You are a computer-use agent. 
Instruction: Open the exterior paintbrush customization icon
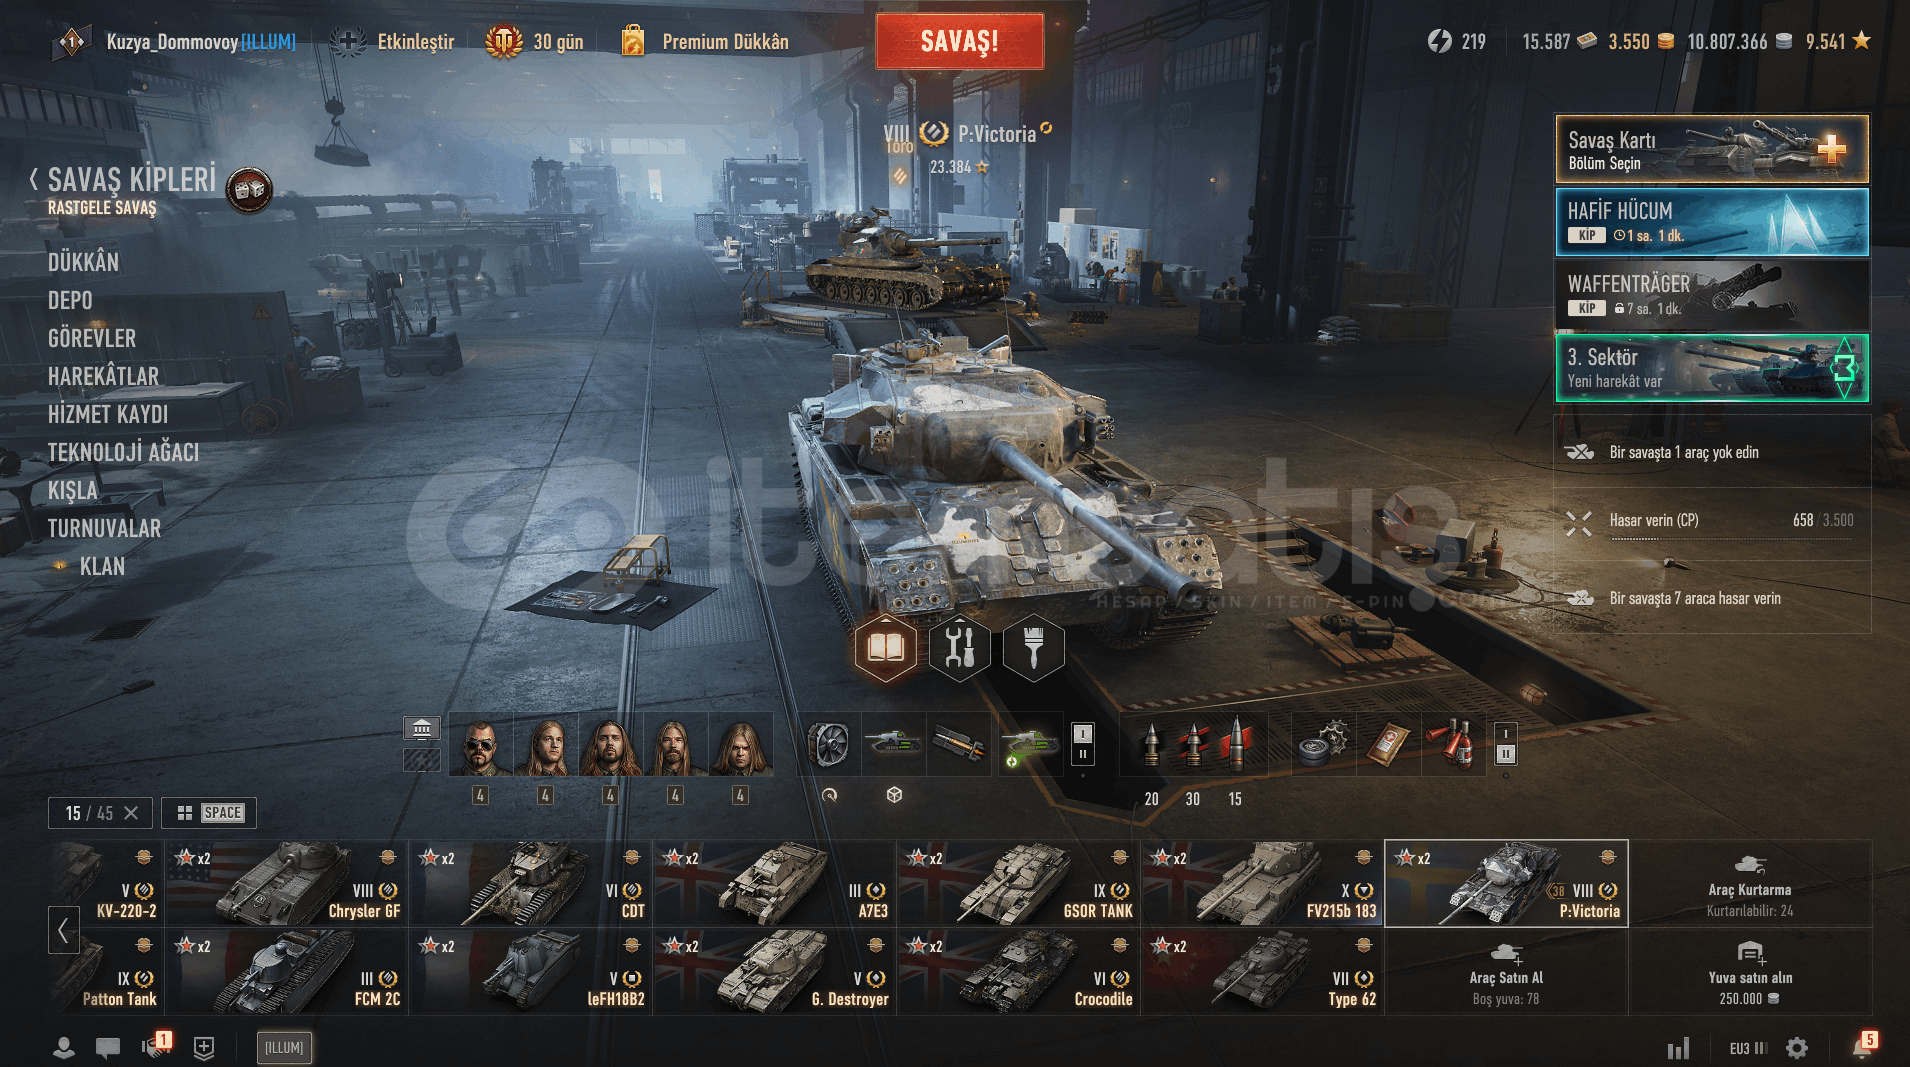point(1033,648)
